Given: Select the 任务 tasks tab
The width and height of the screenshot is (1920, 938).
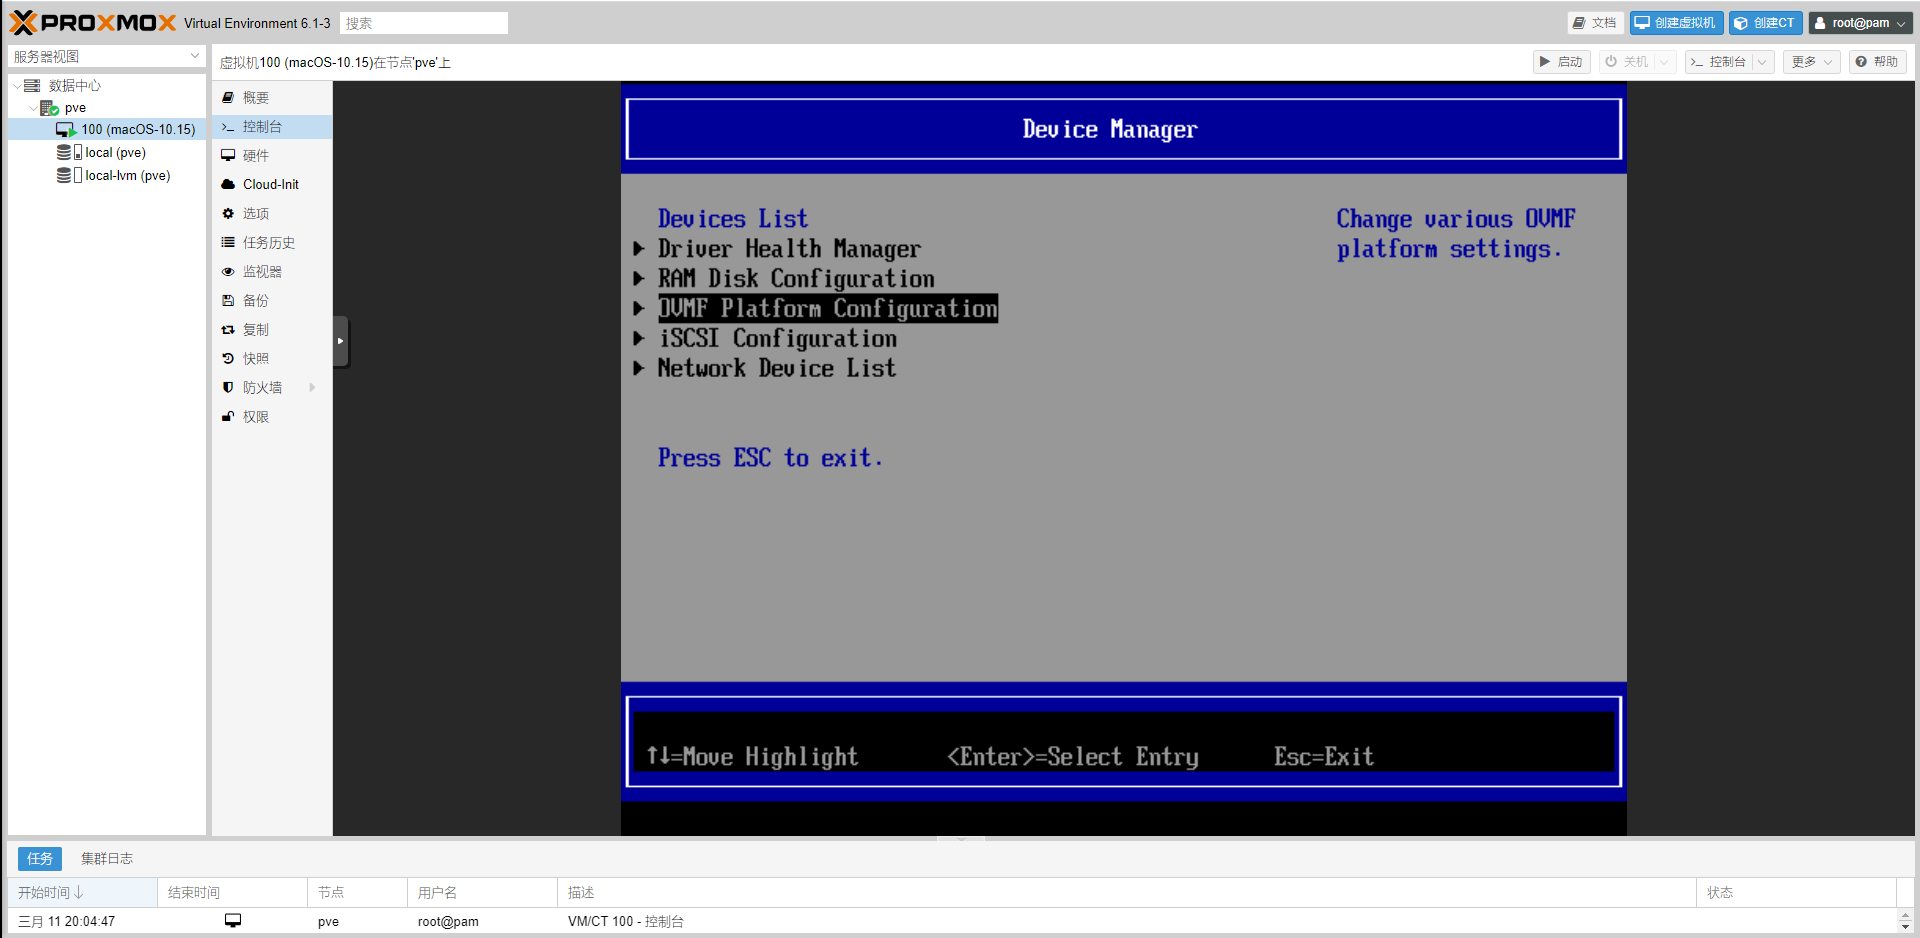Looking at the screenshot, I should [x=40, y=859].
